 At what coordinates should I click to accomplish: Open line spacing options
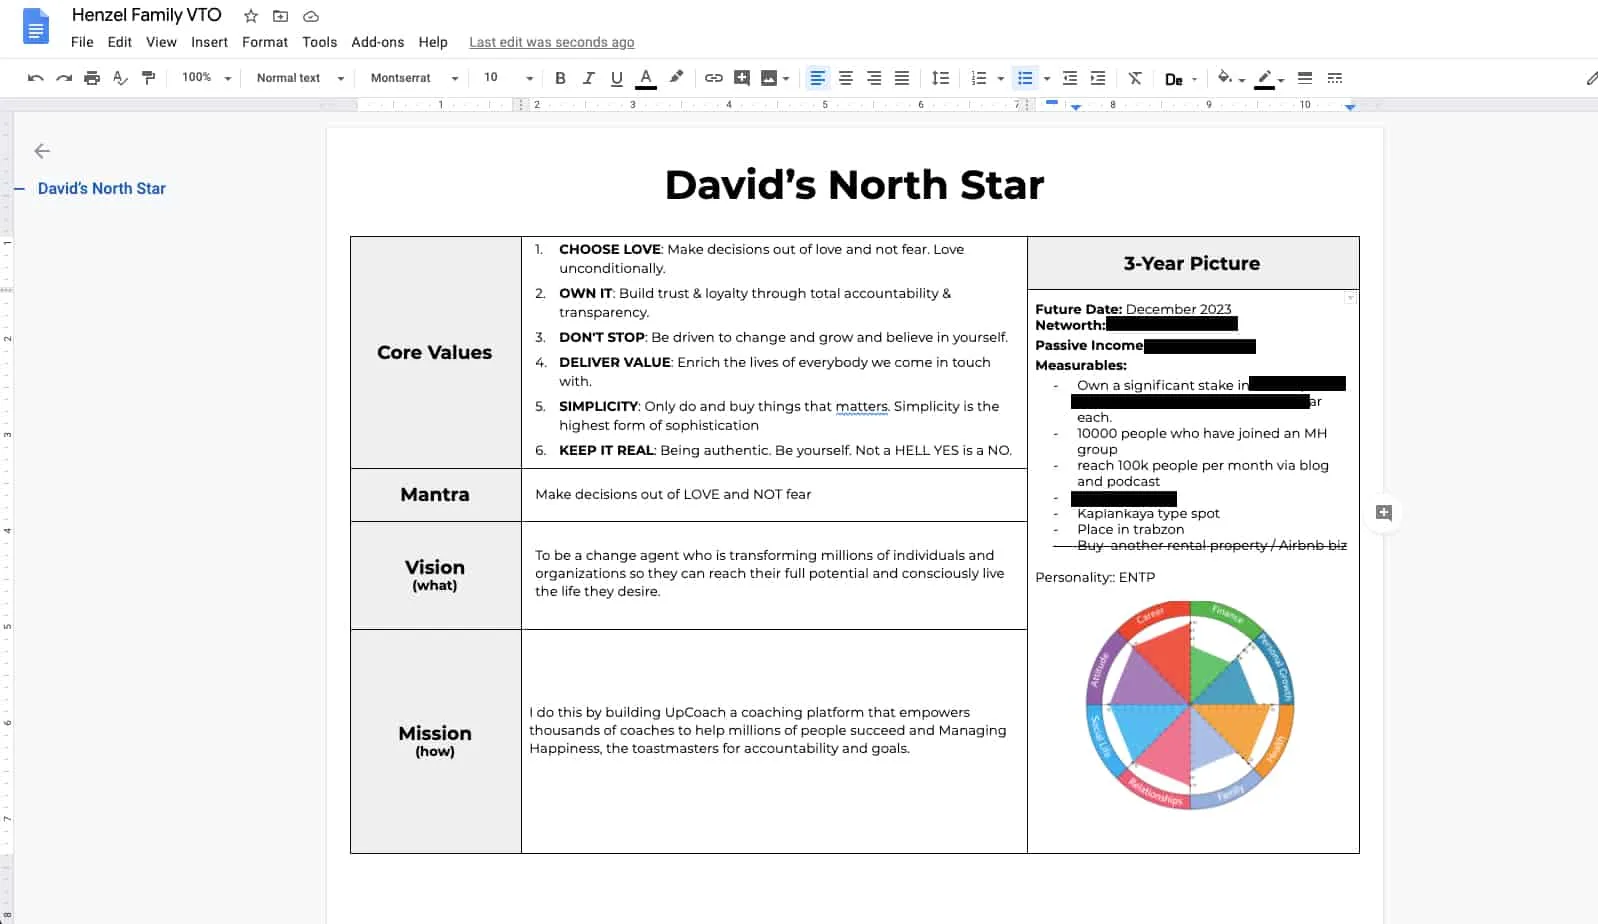pyautogui.click(x=940, y=78)
